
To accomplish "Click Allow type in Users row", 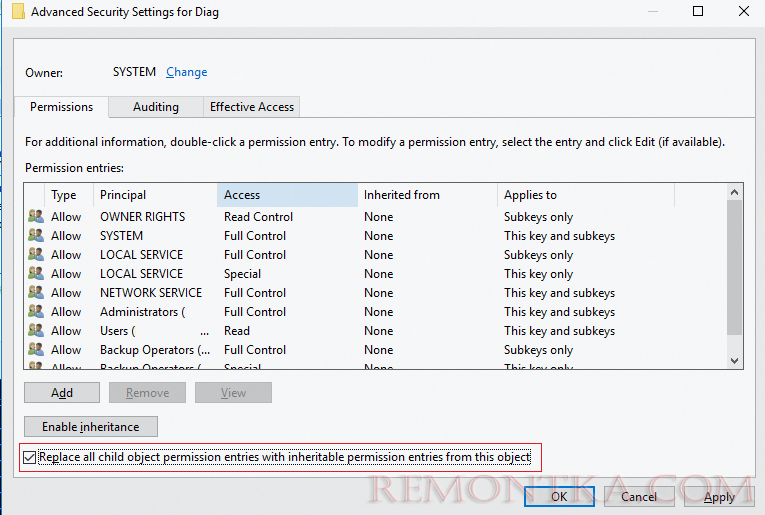I will [x=66, y=331].
